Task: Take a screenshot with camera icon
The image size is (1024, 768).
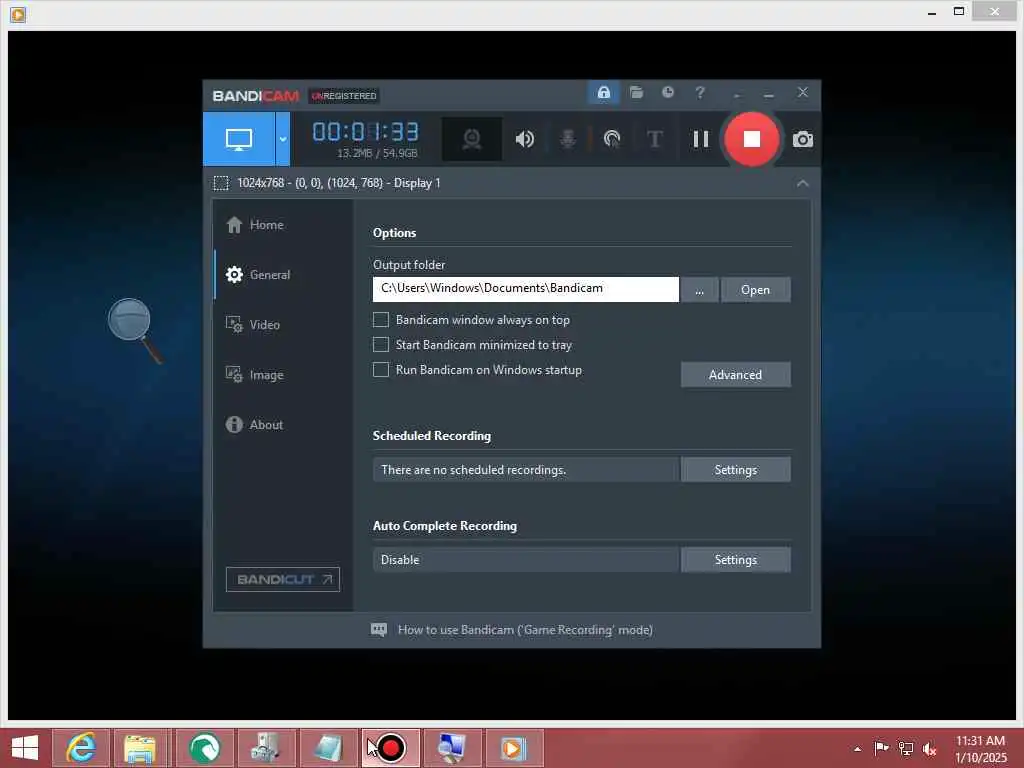Action: 803,139
